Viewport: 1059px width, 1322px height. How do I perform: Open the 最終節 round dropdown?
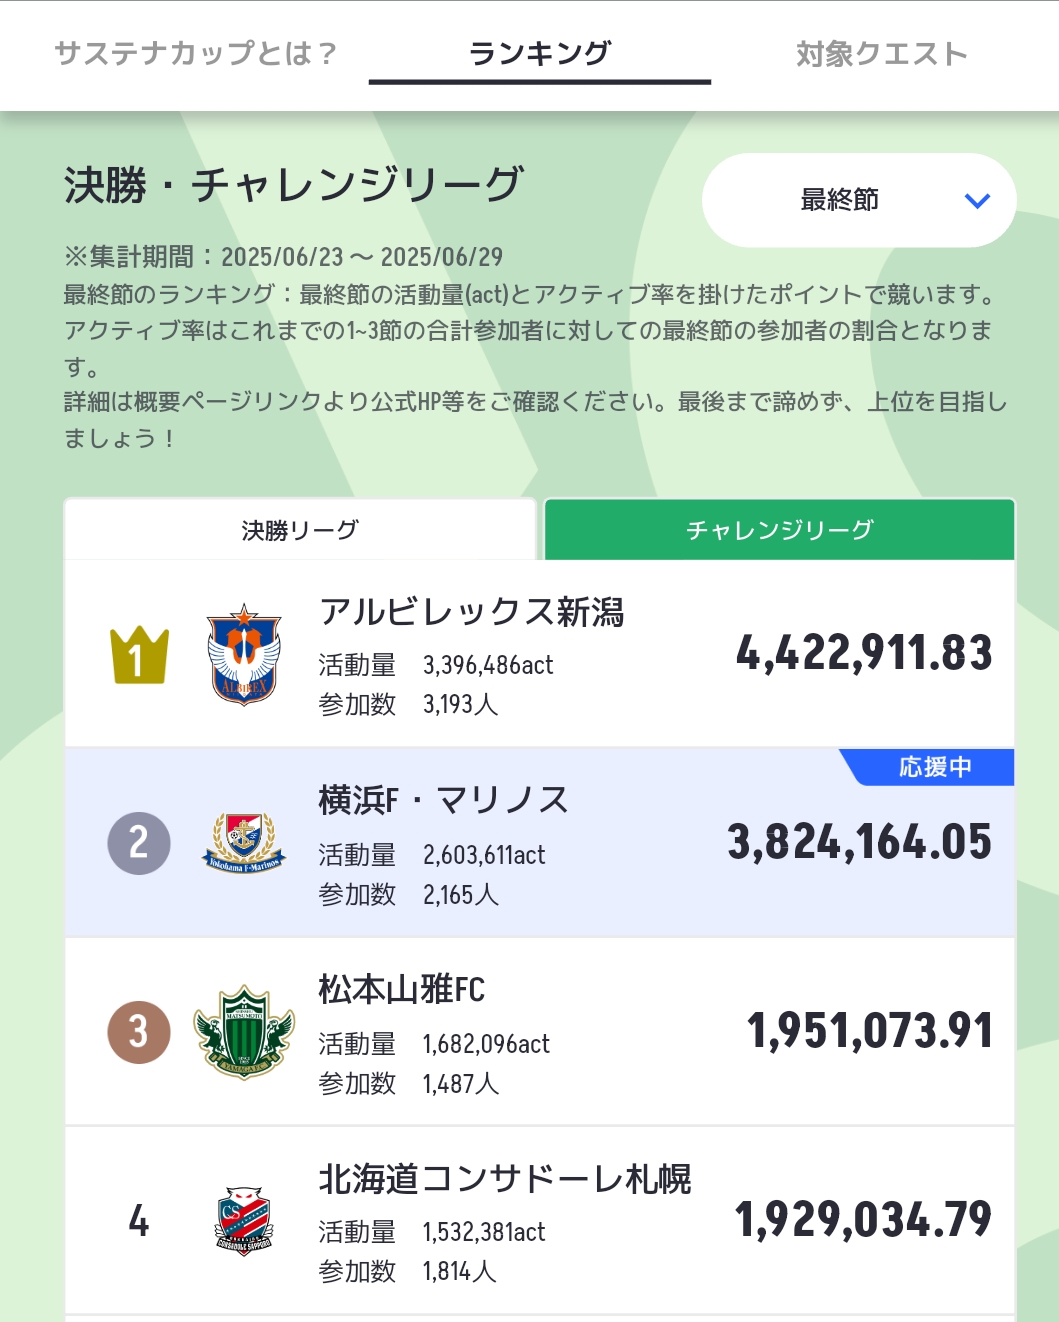859,200
